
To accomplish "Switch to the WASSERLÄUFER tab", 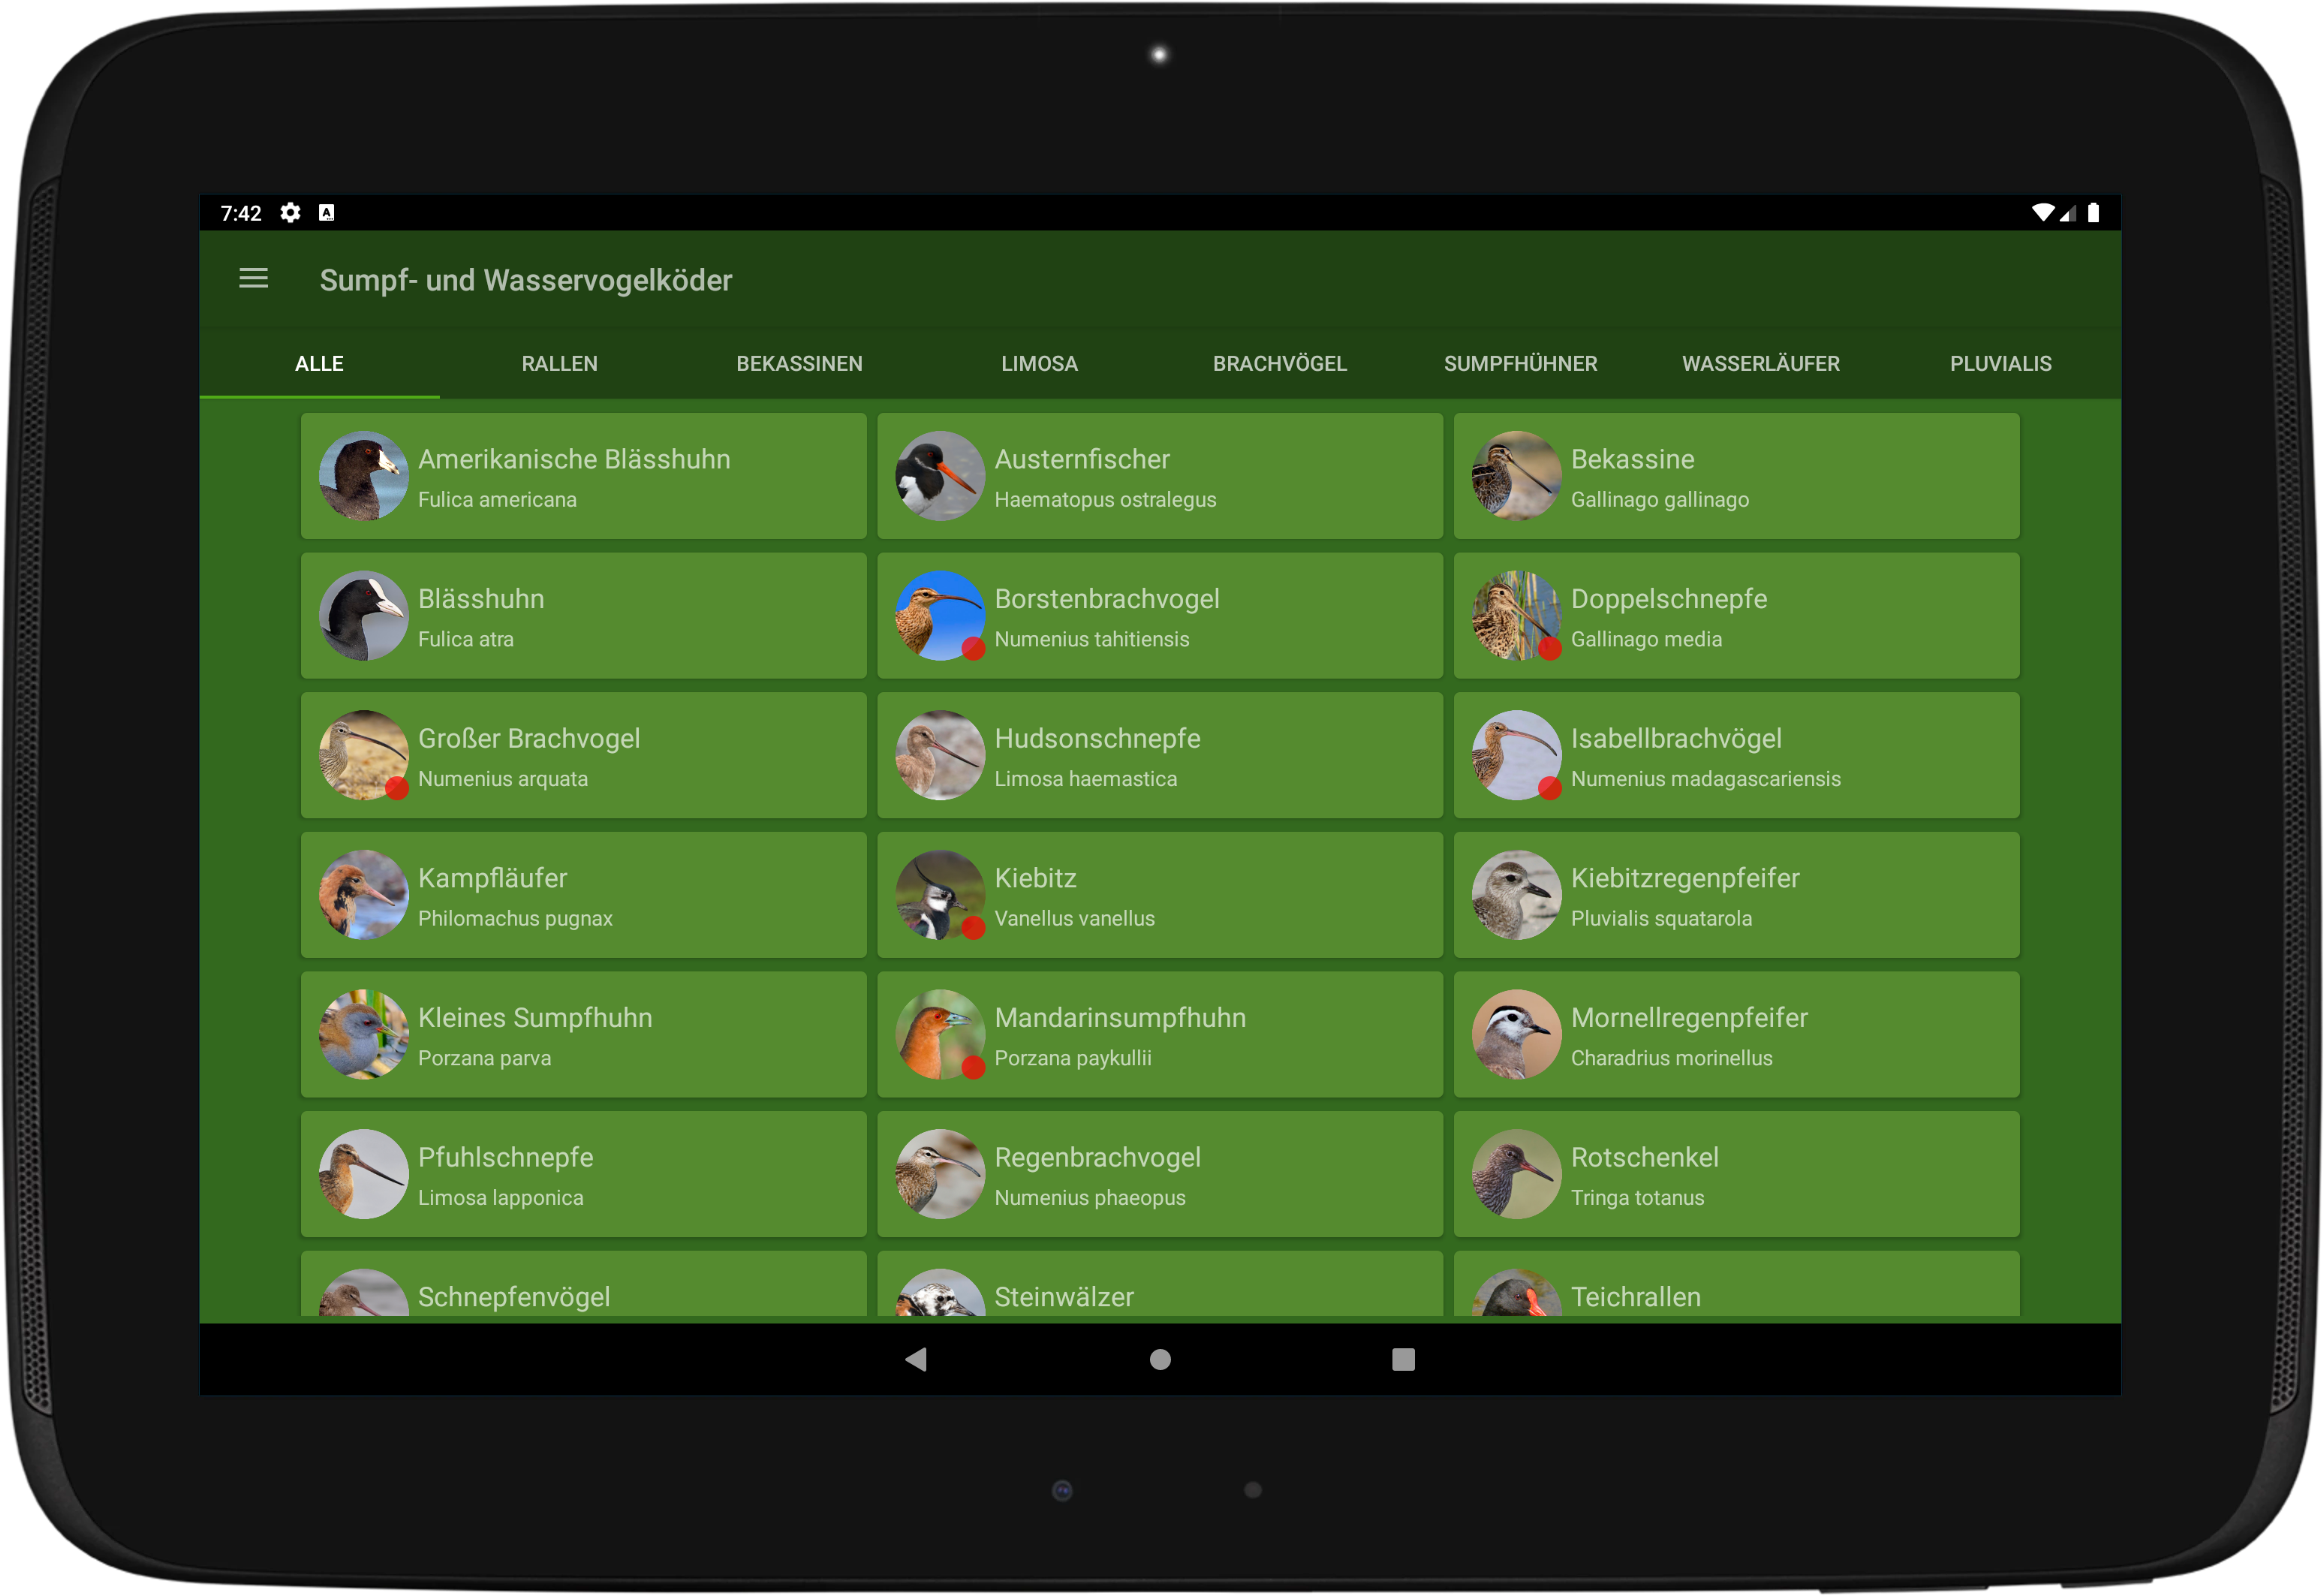I will pyautogui.click(x=1761, y=364).
